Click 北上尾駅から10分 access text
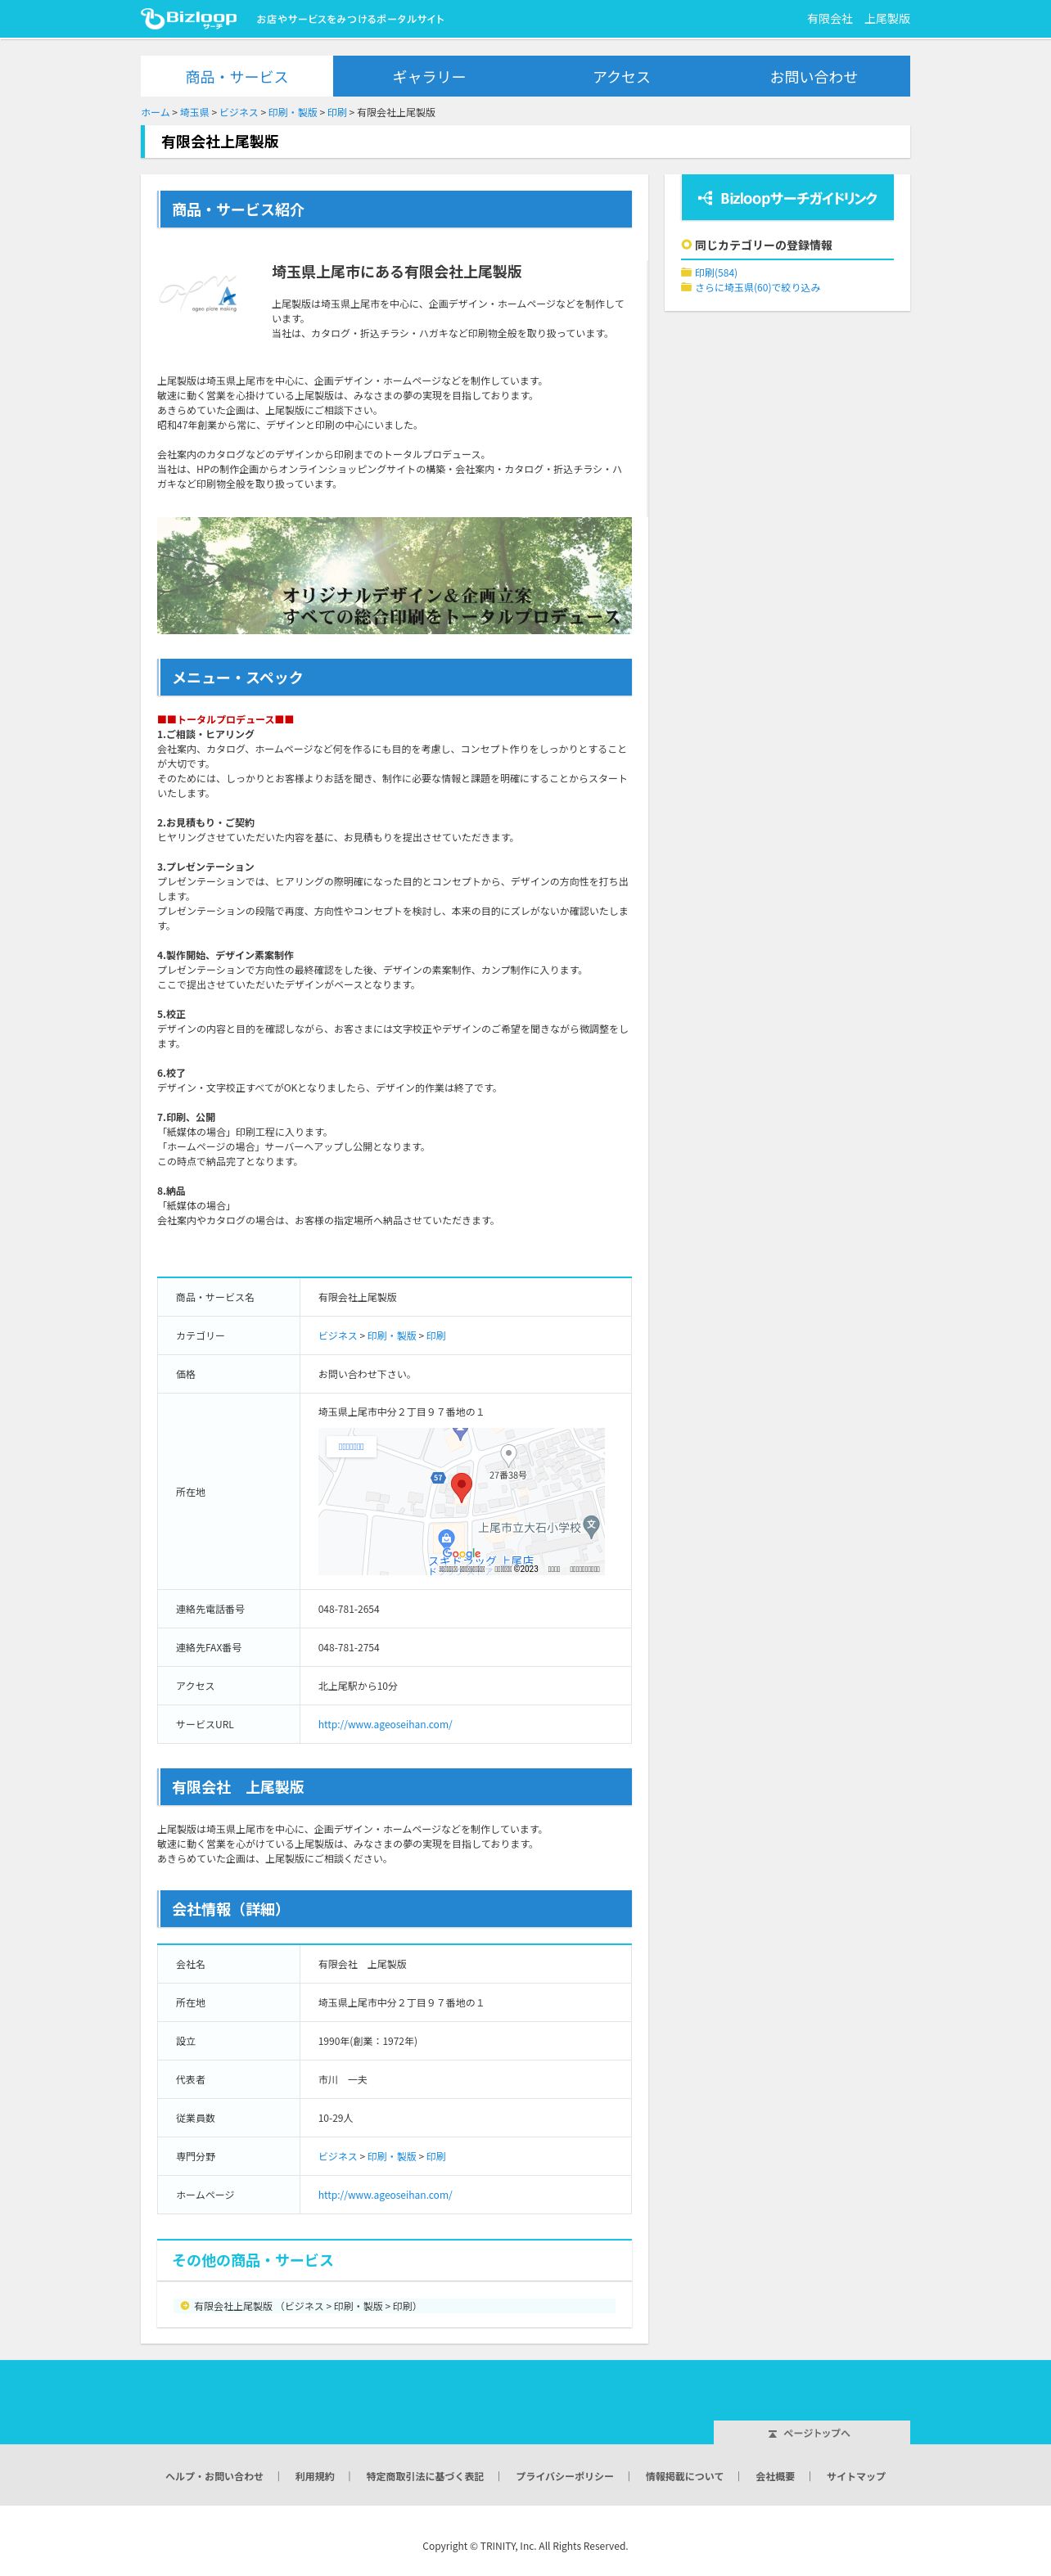This screenshot has width=1051, height=2576. coord(358,1686)
